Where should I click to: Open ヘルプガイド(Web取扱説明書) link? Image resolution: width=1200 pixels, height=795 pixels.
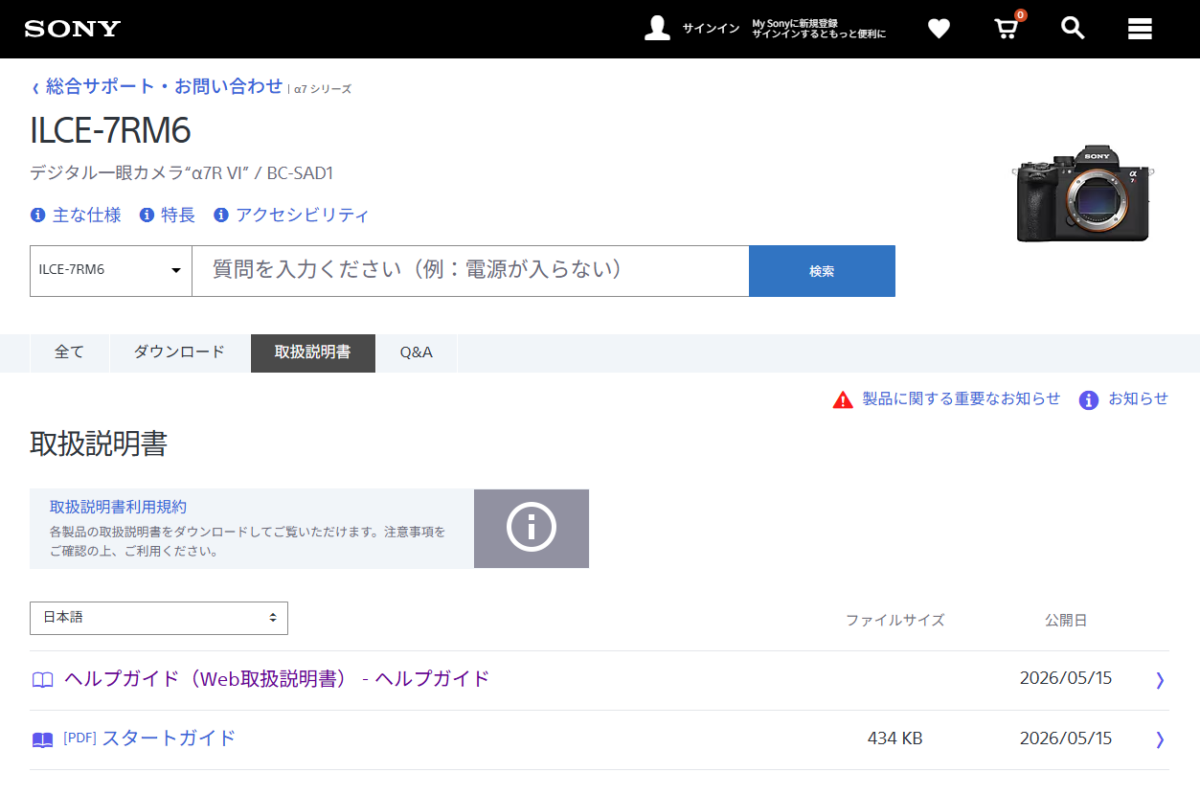click(277, 679)
